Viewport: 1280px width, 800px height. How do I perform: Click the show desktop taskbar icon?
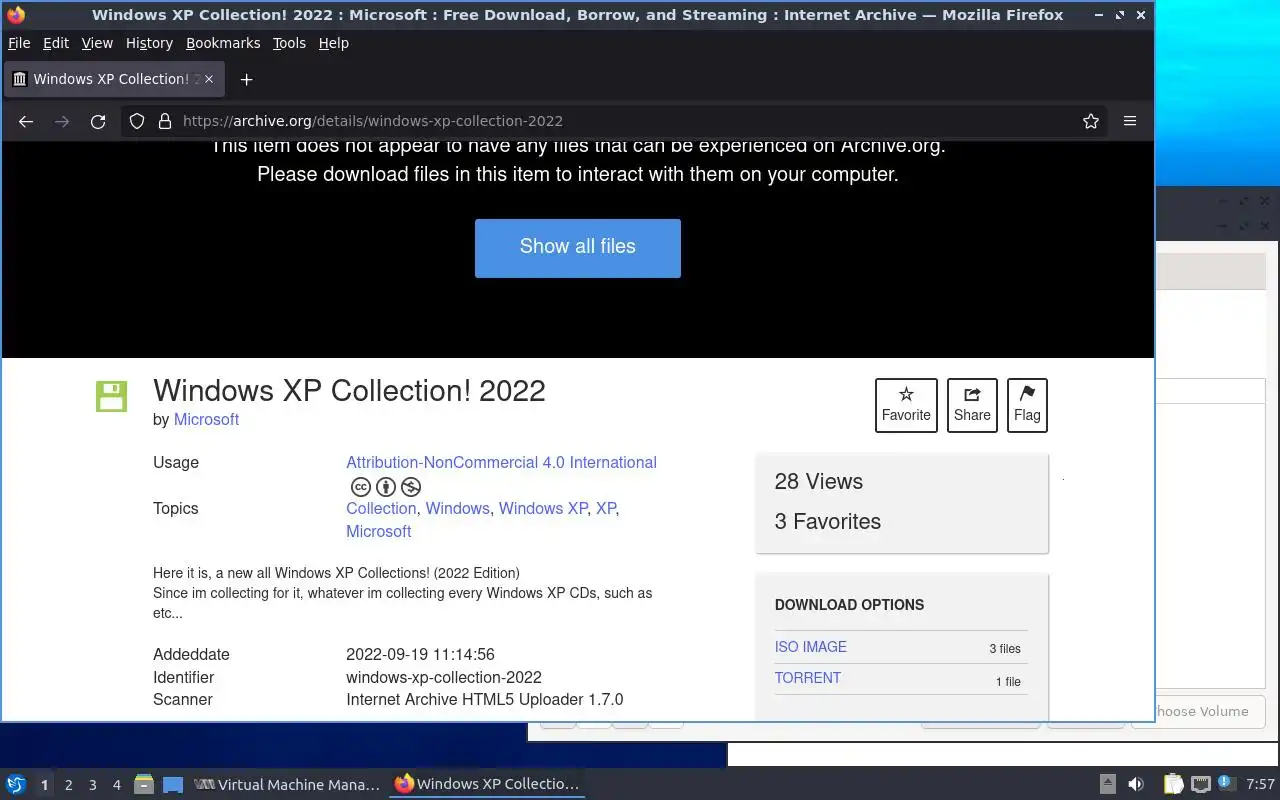pyautogui.click(x=173, y=784)
